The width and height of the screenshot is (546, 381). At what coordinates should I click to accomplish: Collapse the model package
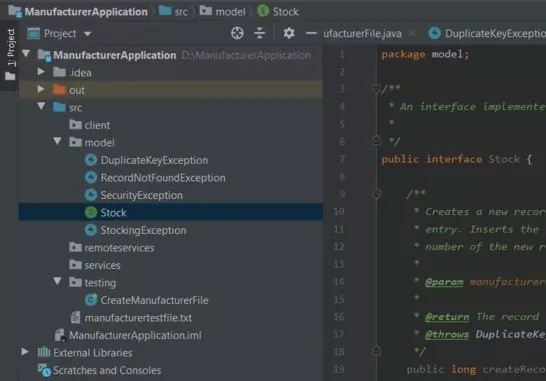coord(57,141)
